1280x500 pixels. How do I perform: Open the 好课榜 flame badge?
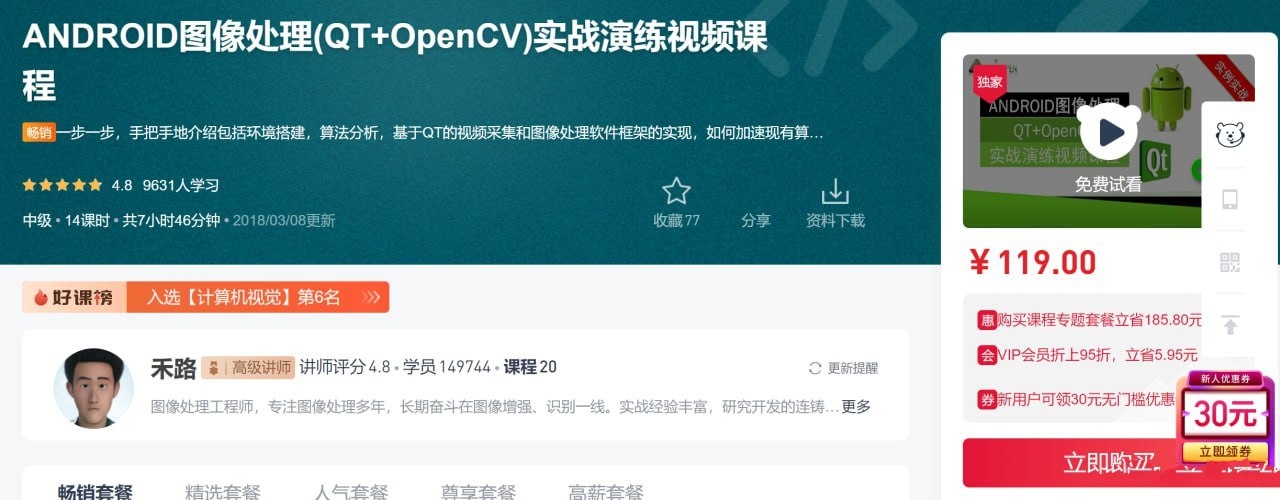point(74,297)
